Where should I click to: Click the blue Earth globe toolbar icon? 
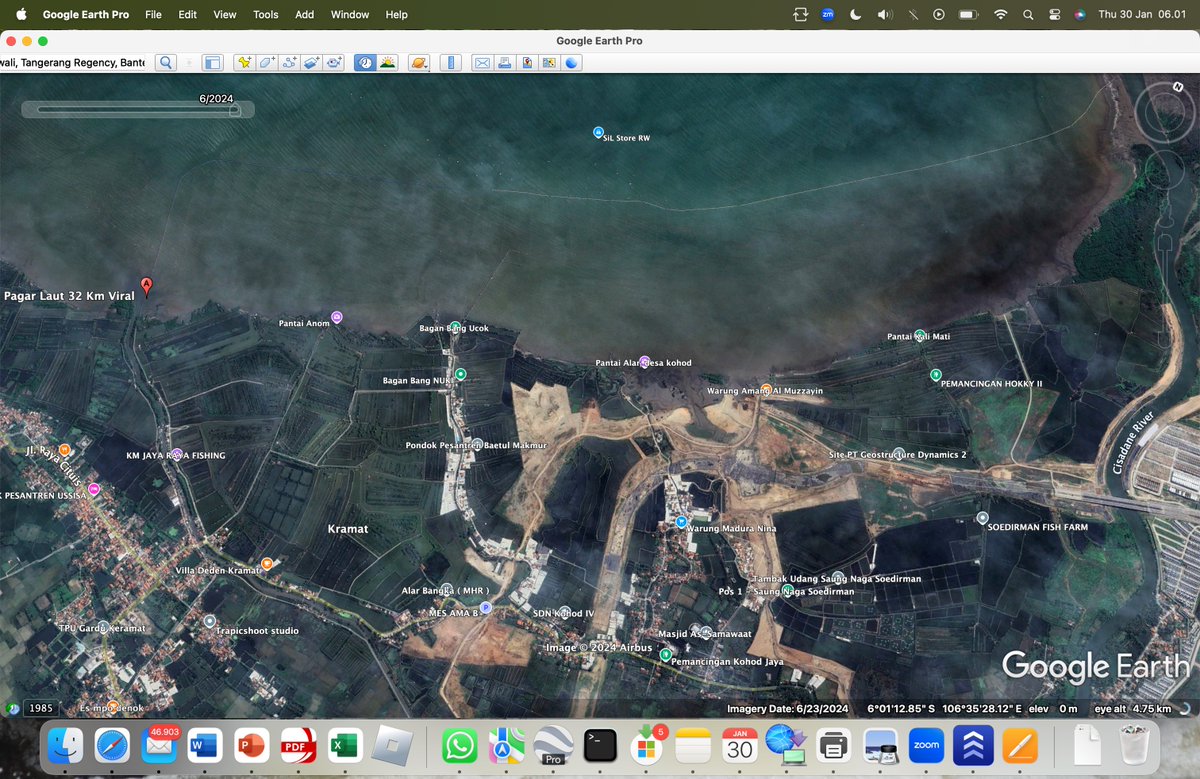coord(572,62)
